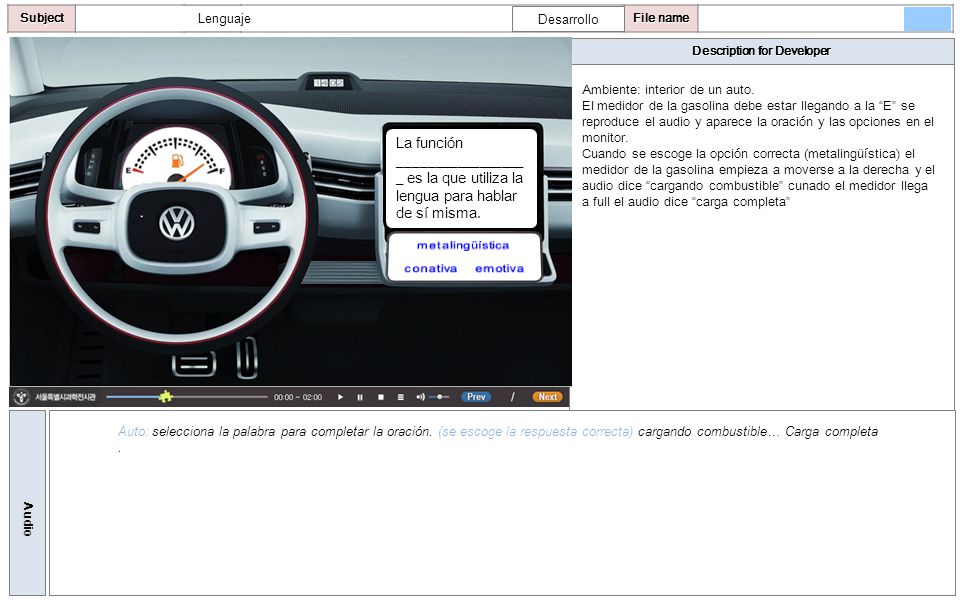Click the vertical 'Audio' label
This screenshot has height=600, width=960.
[28, 519]
